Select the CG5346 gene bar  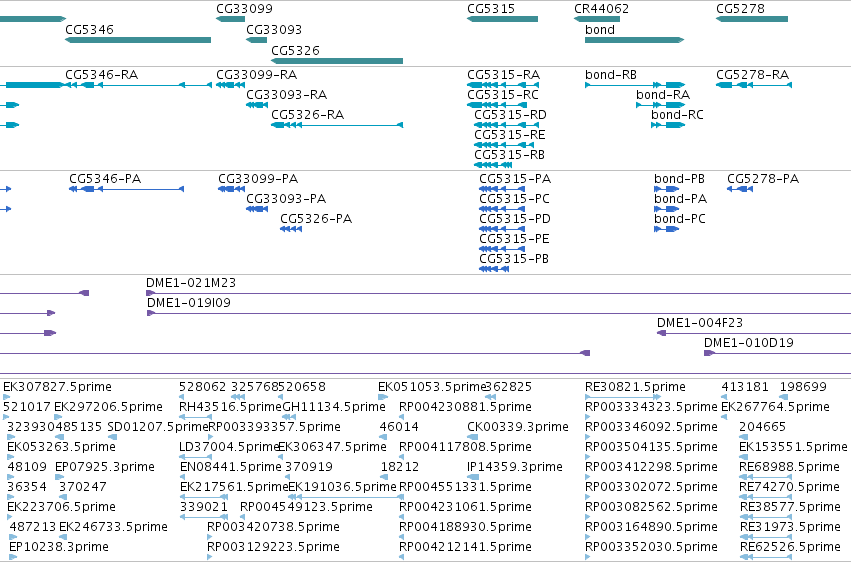(138, 40)
